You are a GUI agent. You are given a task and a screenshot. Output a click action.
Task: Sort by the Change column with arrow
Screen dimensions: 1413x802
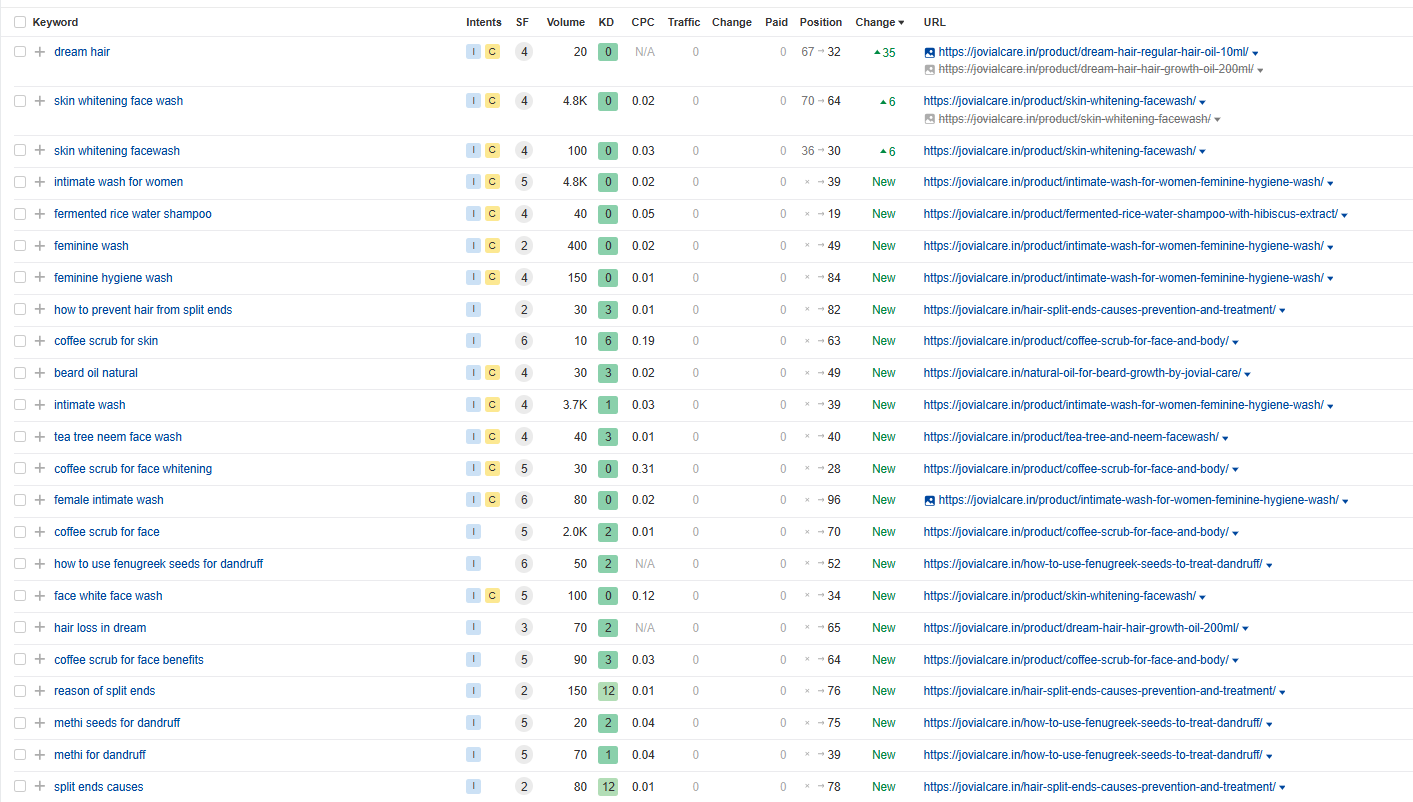[x=879, y=22]
